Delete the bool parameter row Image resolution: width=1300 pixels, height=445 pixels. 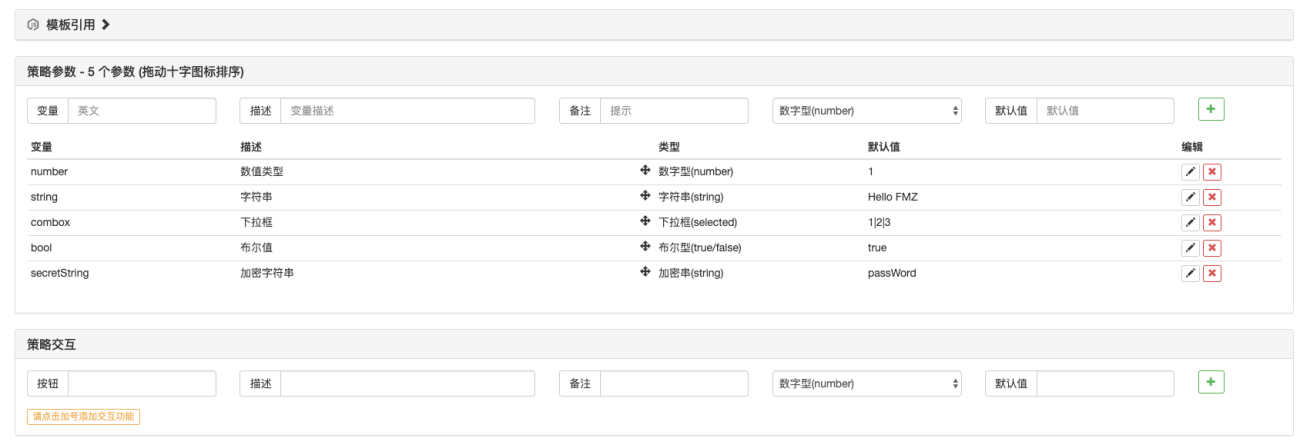click(1212, 248)
